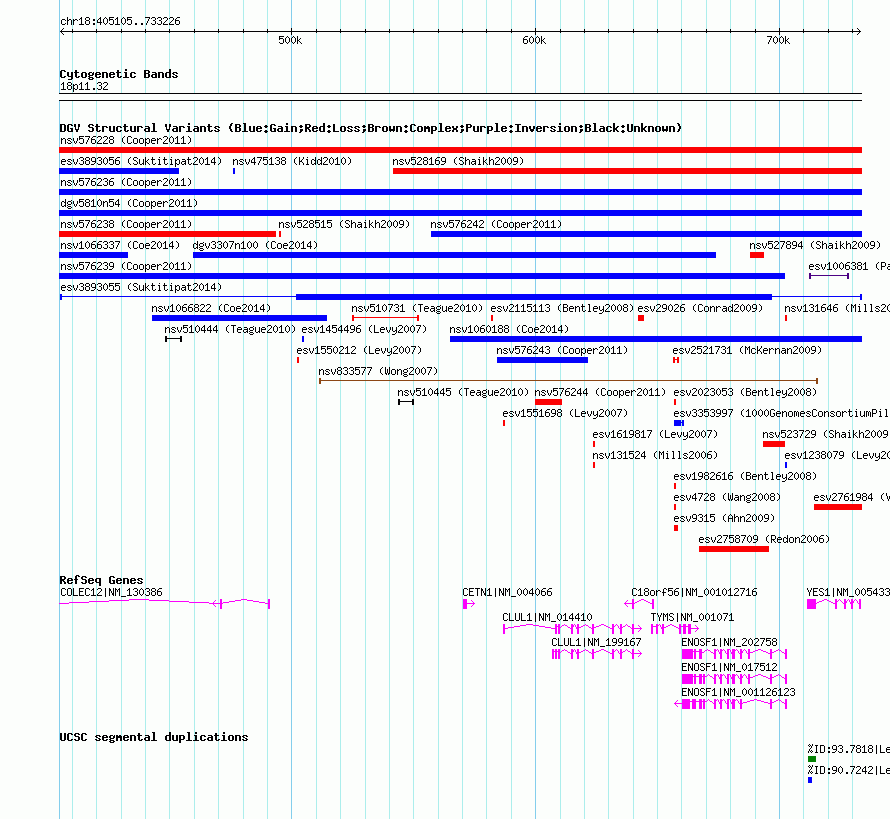
Task: Open esv1550212 (Levy2007) variant label
Action: (359, 350)
